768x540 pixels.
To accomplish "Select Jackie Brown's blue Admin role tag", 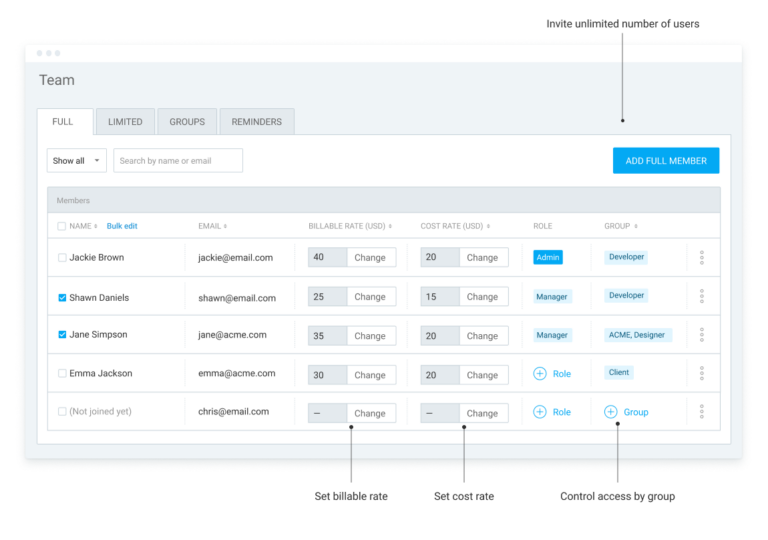I will coord(548,258).
